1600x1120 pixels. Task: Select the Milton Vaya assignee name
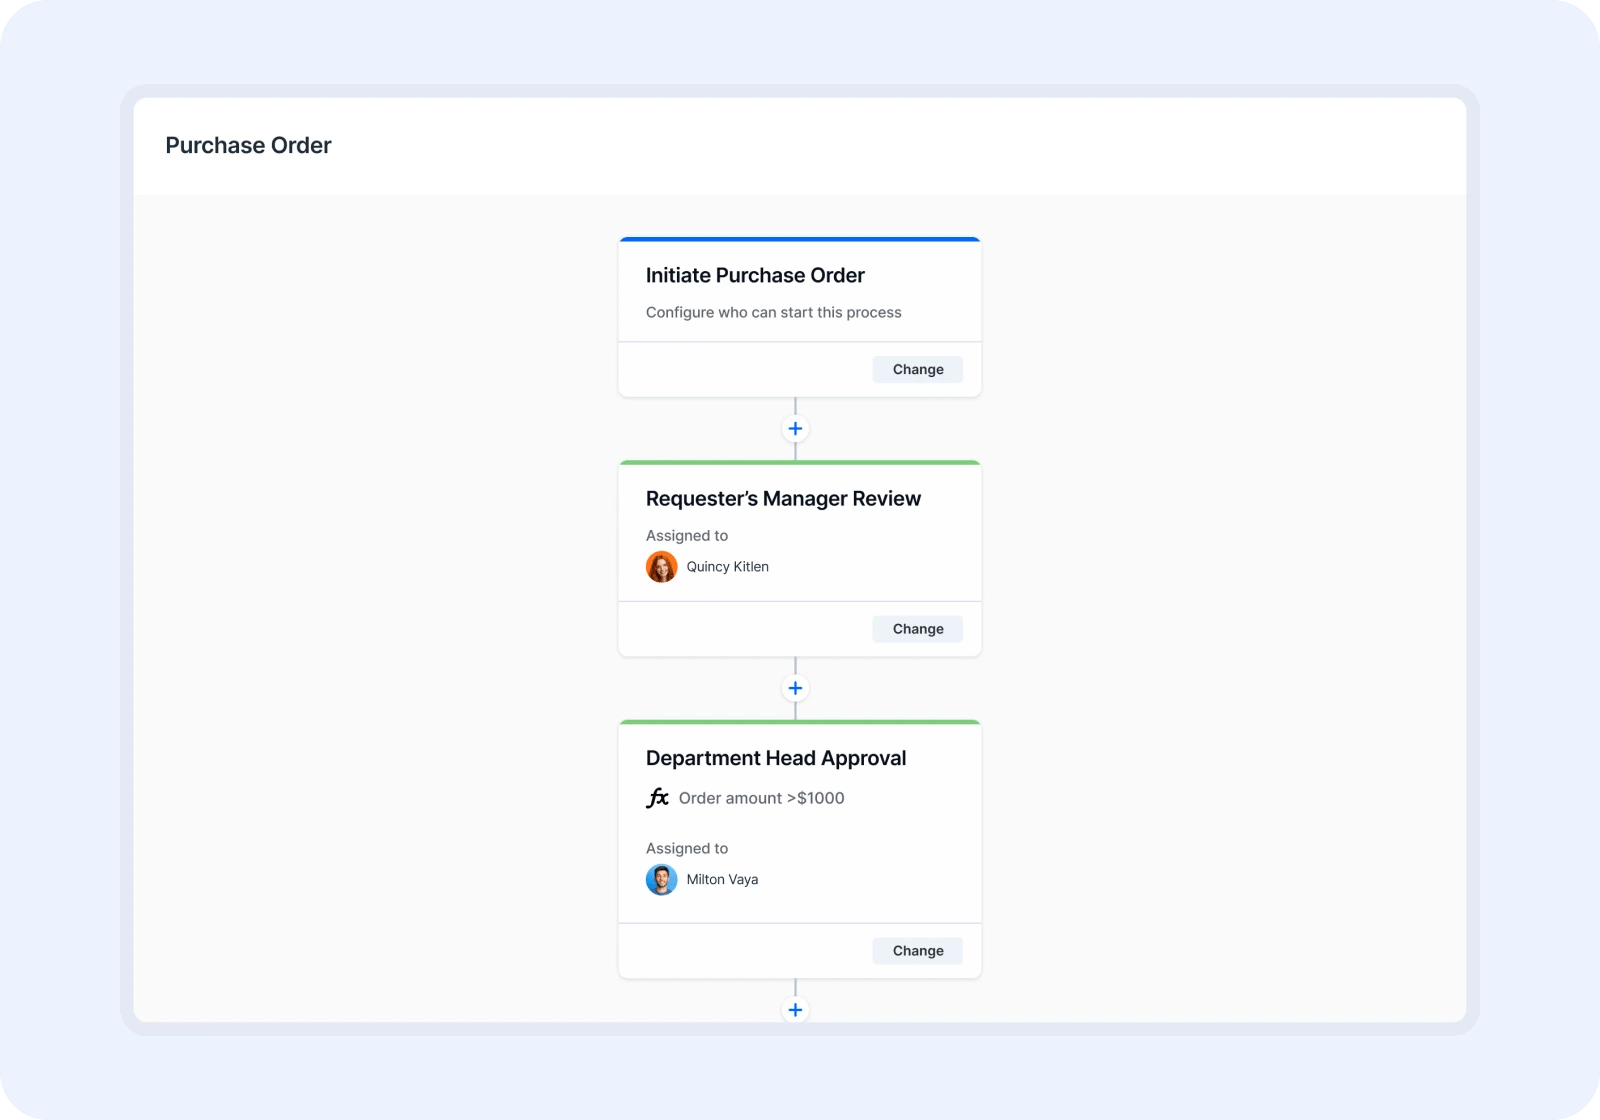tap(722, 880)
